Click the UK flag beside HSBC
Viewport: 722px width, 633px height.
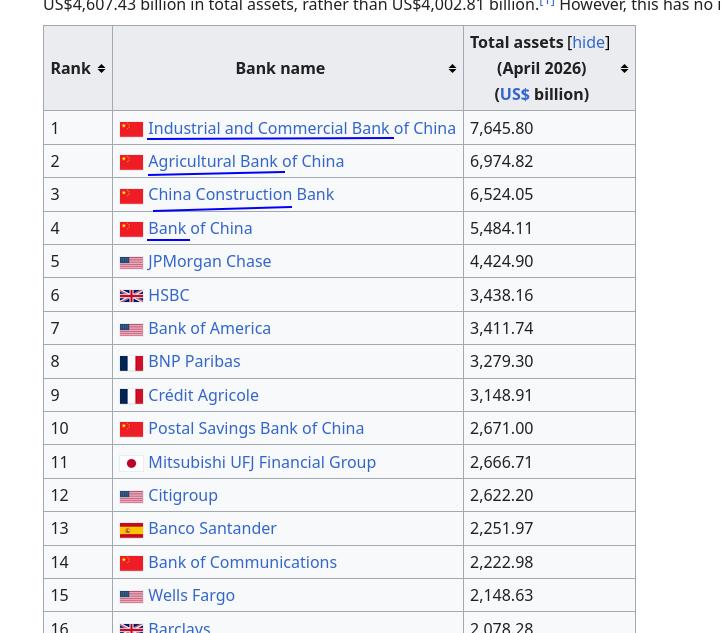[x=131, y=296]
